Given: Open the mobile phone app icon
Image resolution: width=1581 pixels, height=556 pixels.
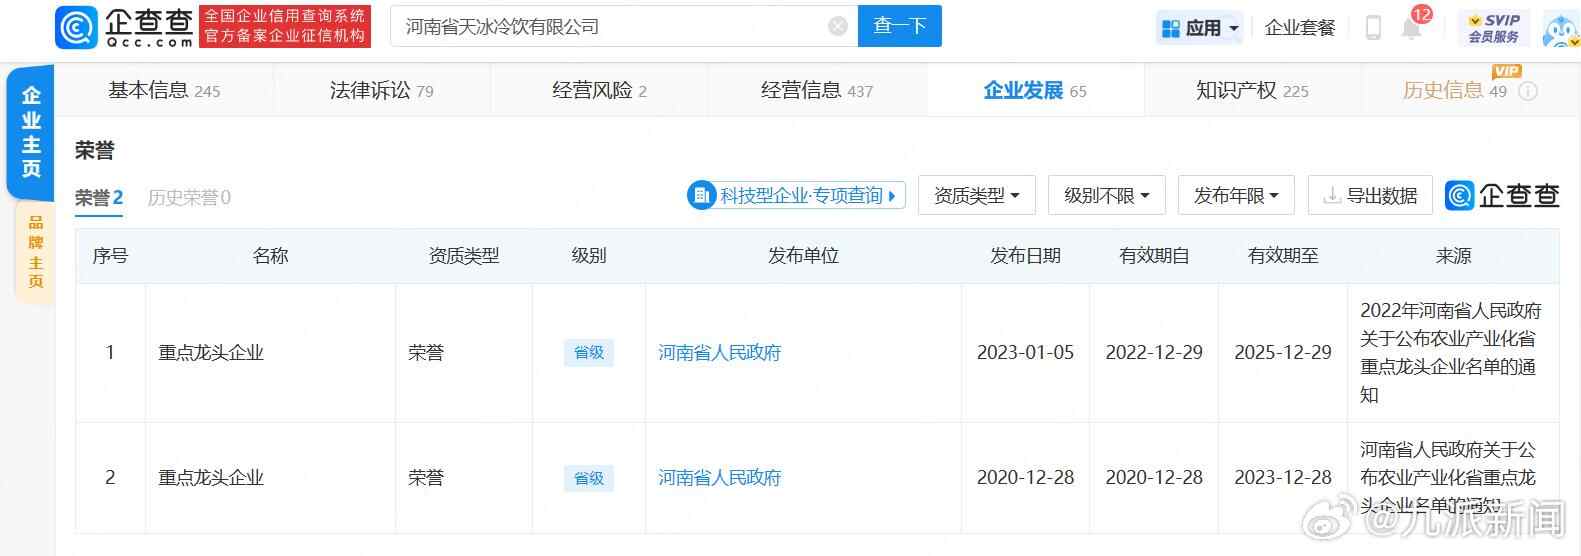Looking at the screenshot, I should point(1373,28).
